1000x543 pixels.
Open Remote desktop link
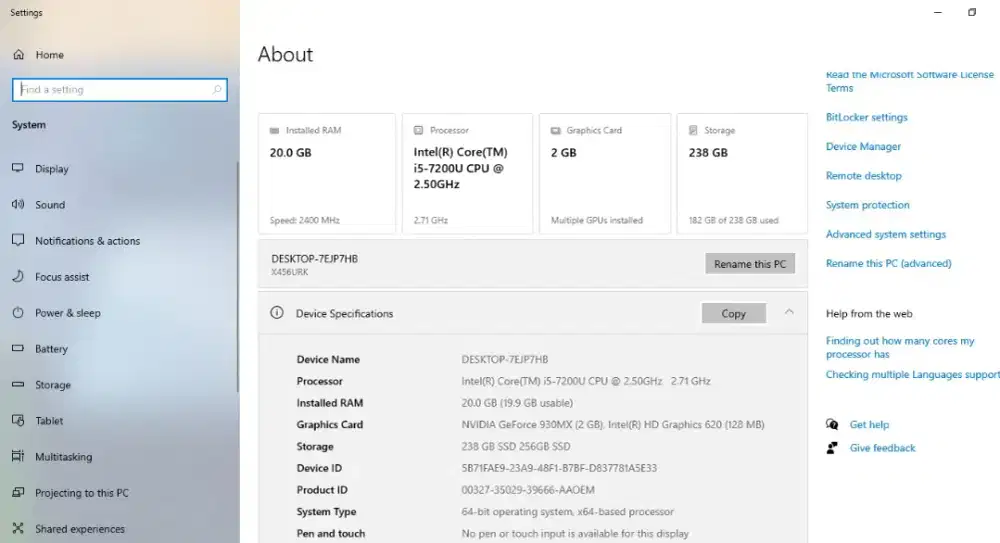pos(864,175)
